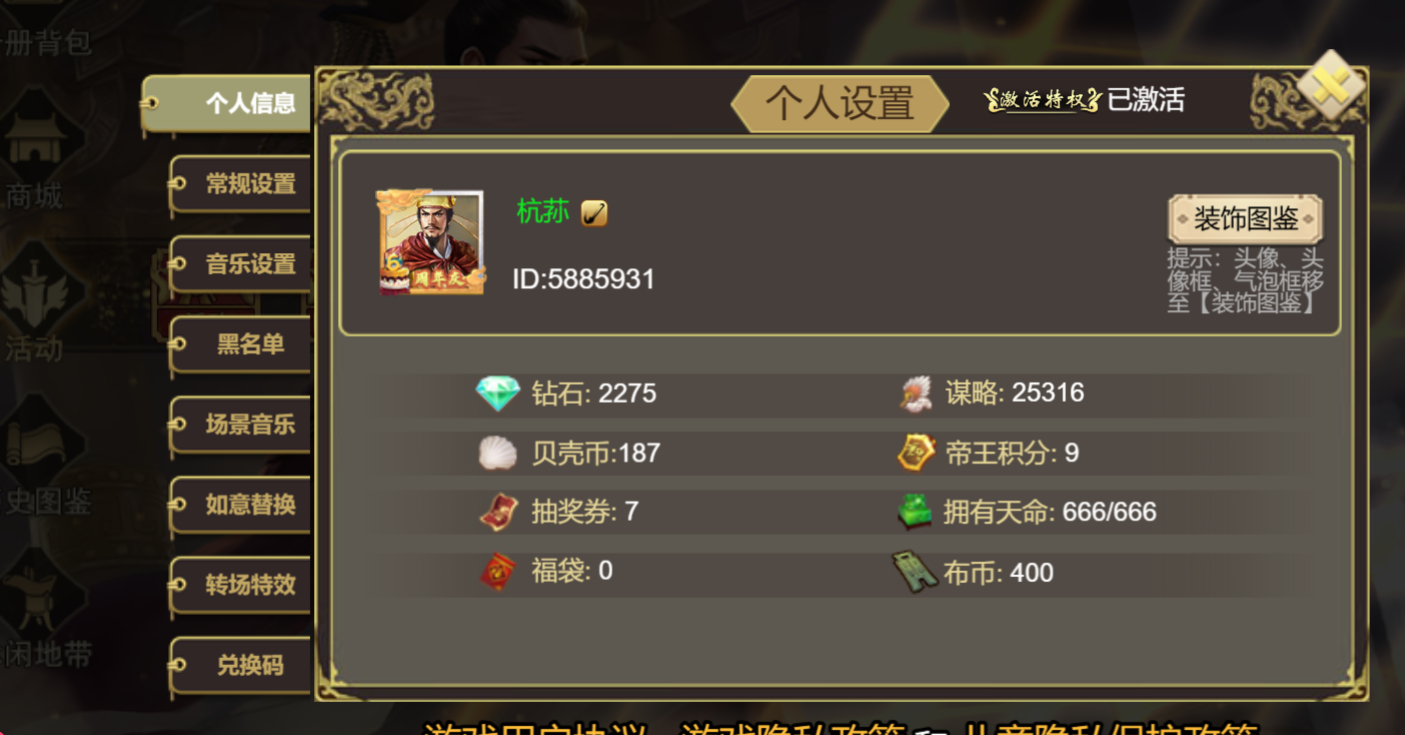Click the edit nickname pencil icon

click(594, 213)
